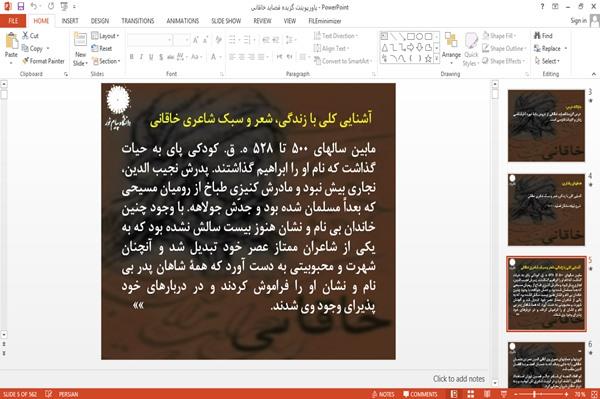Open the Text Direction dropdown
Screen dimensions: 600x399
coord(336,36)
